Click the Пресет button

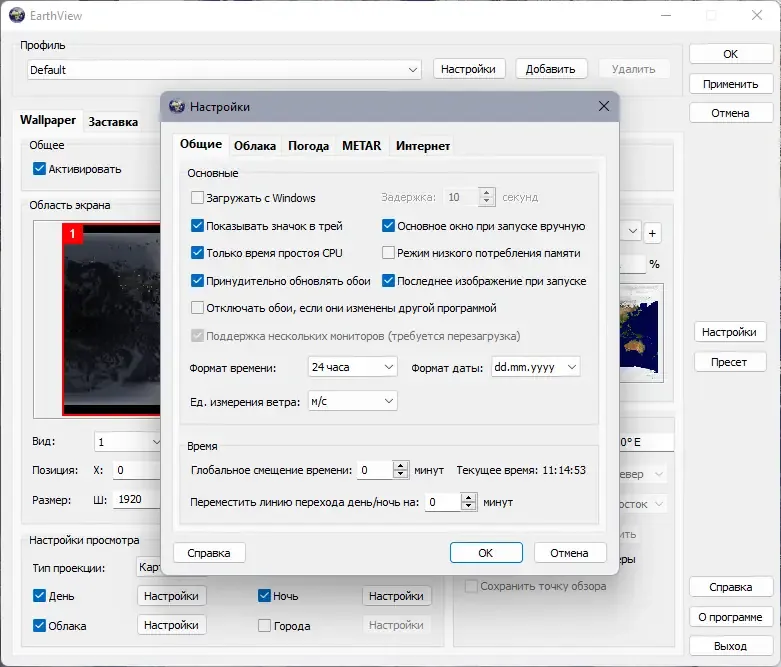pos(729,362)
